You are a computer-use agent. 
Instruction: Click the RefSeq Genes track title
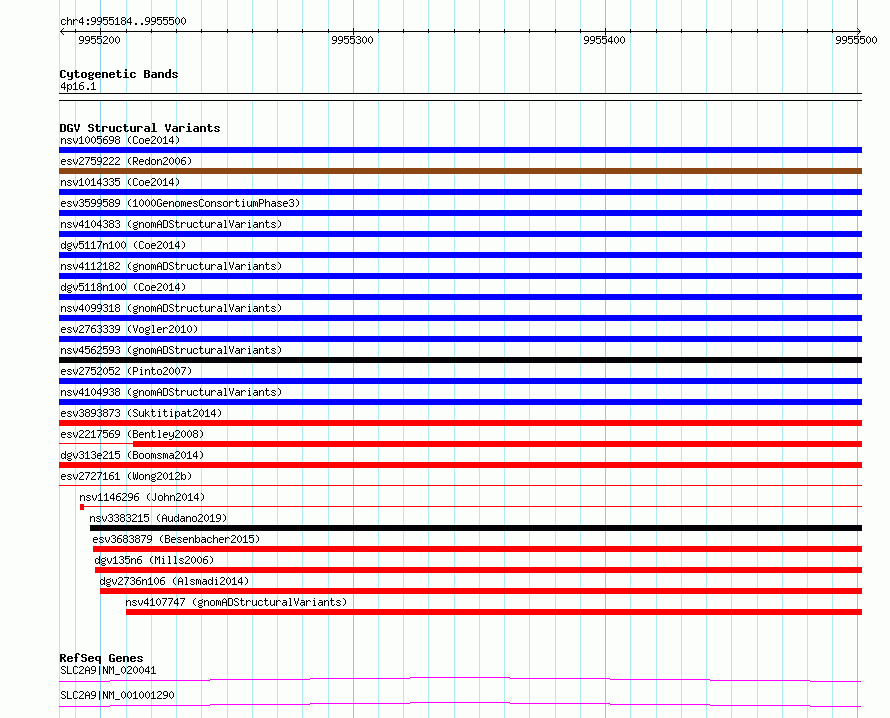click(101, 658)
